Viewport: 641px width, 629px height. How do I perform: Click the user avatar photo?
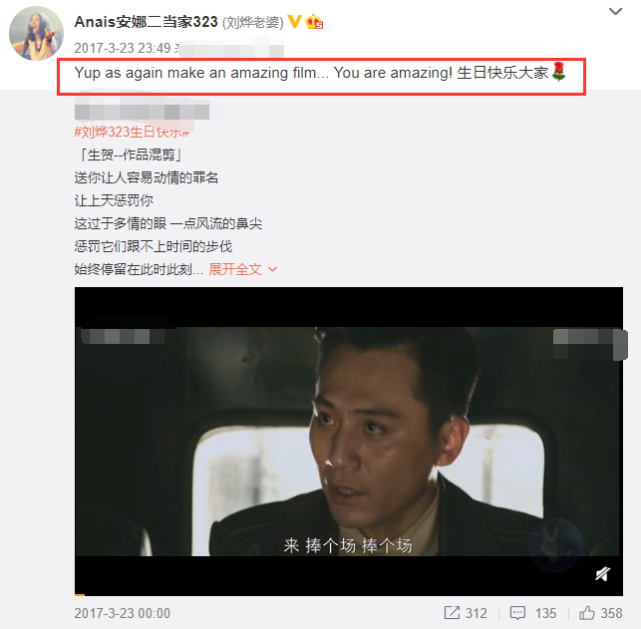36,33
